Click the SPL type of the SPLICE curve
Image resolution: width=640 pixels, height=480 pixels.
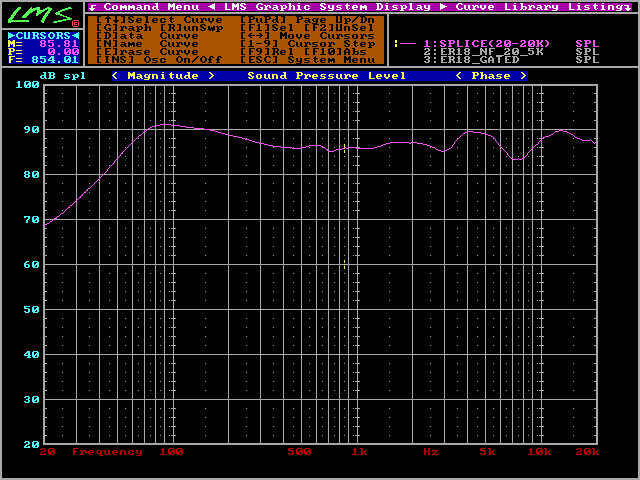587,43
